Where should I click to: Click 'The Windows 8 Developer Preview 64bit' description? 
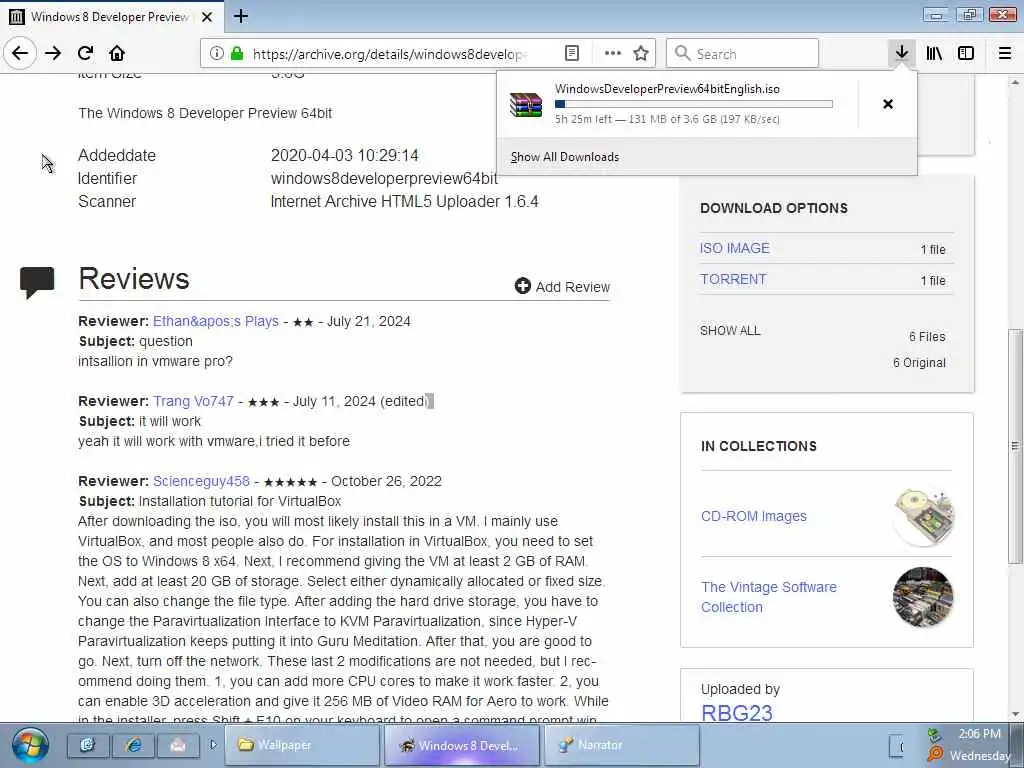click(x=205, y=113)
